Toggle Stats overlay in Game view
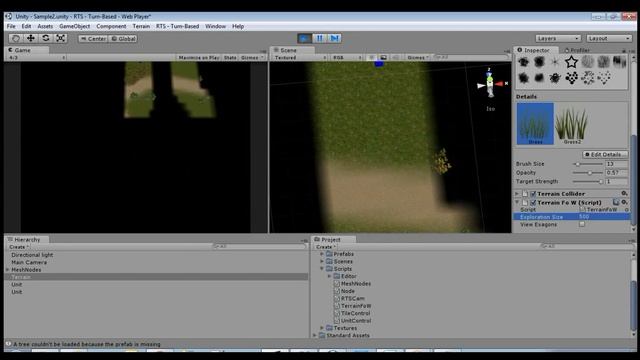The image size is (640, 360). point(230,58)
